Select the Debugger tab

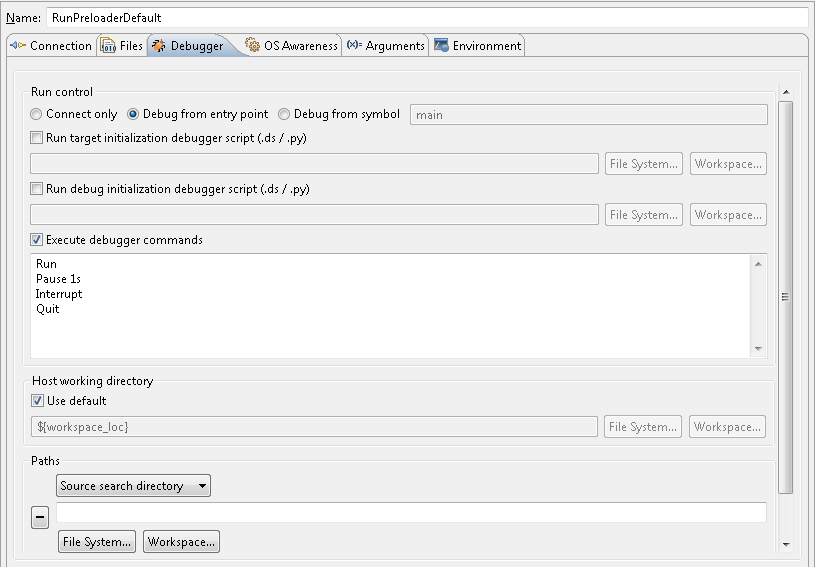pyautogui.click(x=190, y=46)
